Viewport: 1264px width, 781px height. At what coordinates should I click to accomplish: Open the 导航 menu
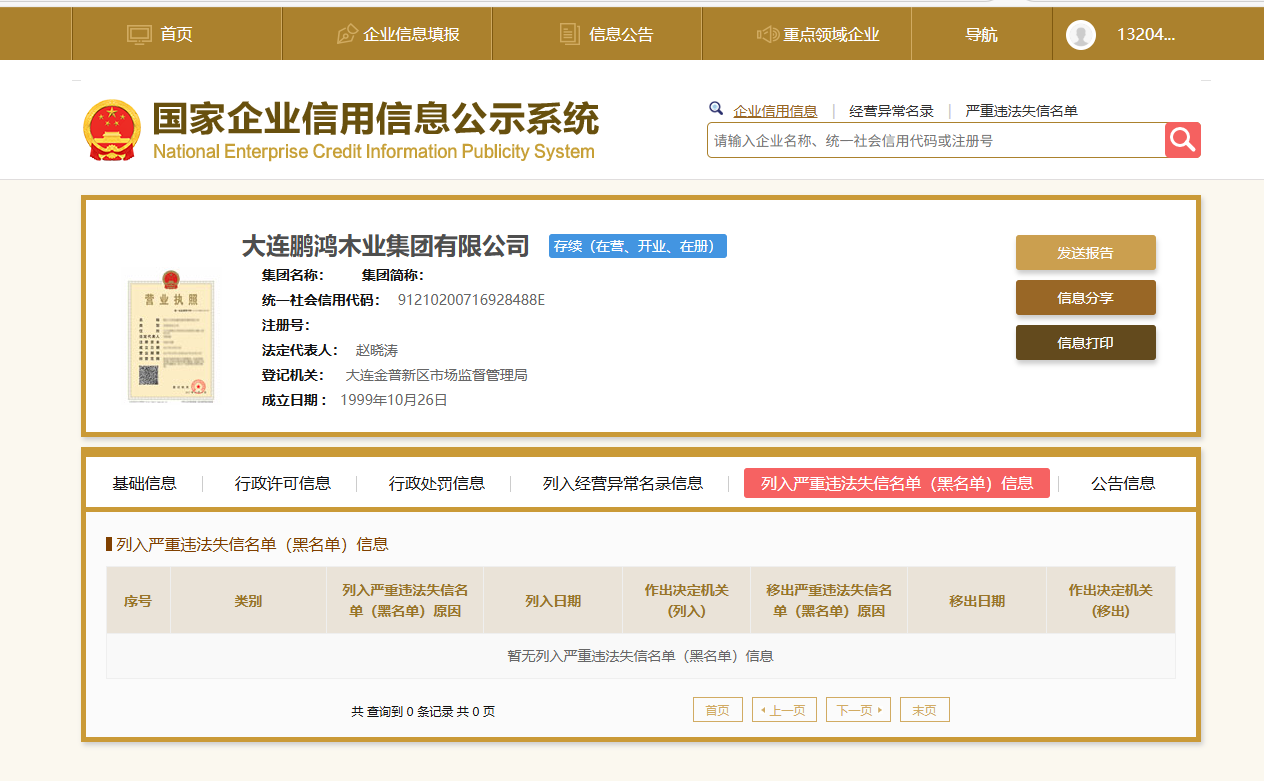(981, 35)
